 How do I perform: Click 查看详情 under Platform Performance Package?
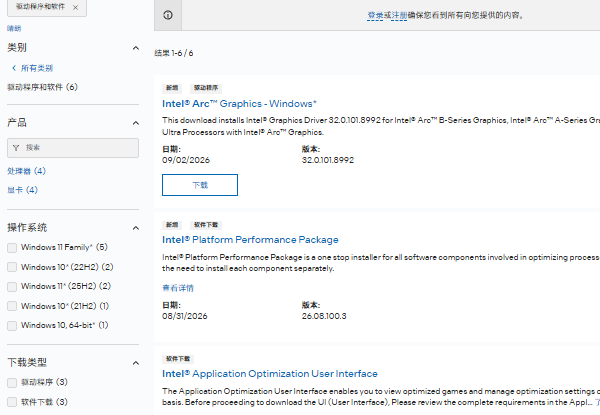pos(178,288)
